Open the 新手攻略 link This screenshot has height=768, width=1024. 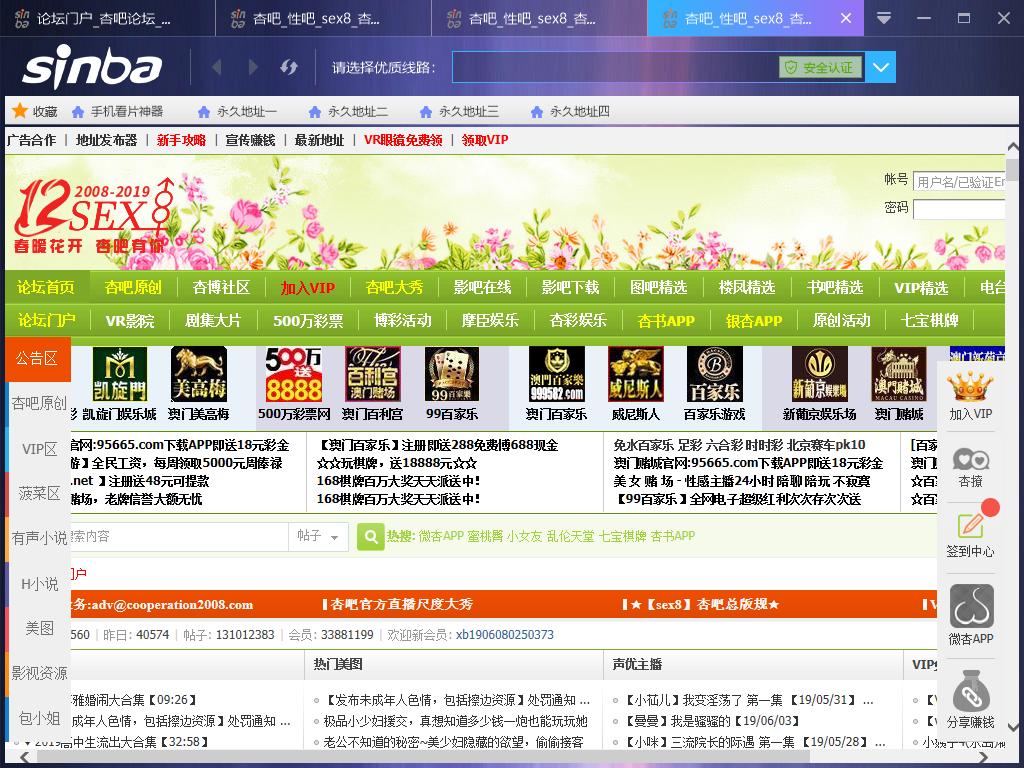point(181,140)
